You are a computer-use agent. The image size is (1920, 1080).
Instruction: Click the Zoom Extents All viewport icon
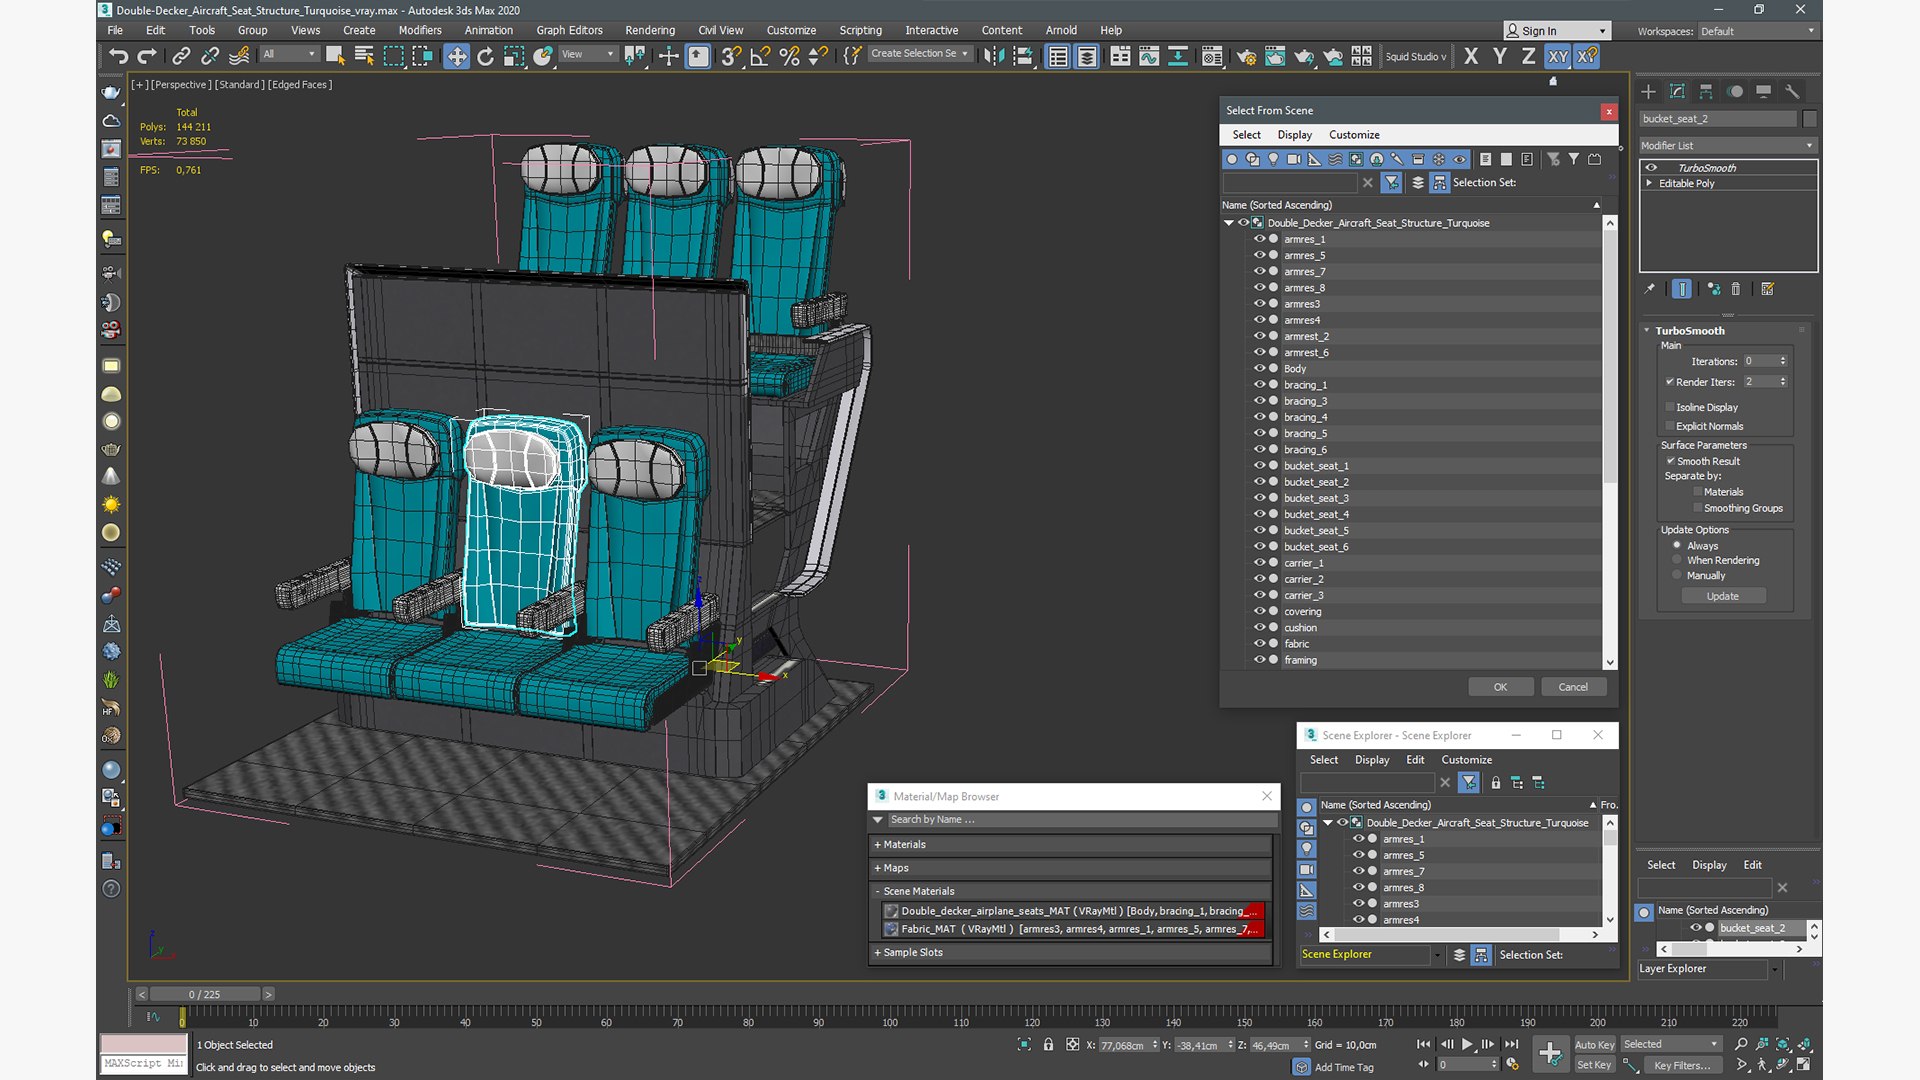1783,1044
